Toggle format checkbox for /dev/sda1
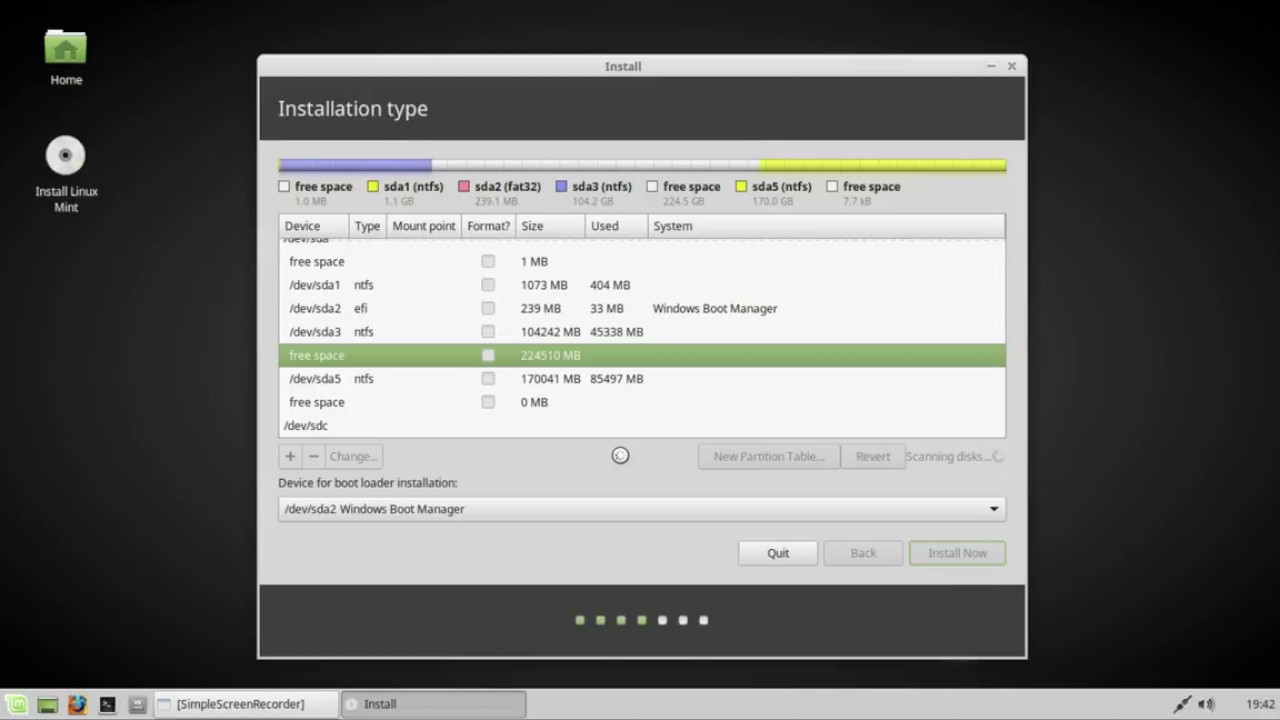The width and height of the screenshot is (1280, 720). (488, 285)
